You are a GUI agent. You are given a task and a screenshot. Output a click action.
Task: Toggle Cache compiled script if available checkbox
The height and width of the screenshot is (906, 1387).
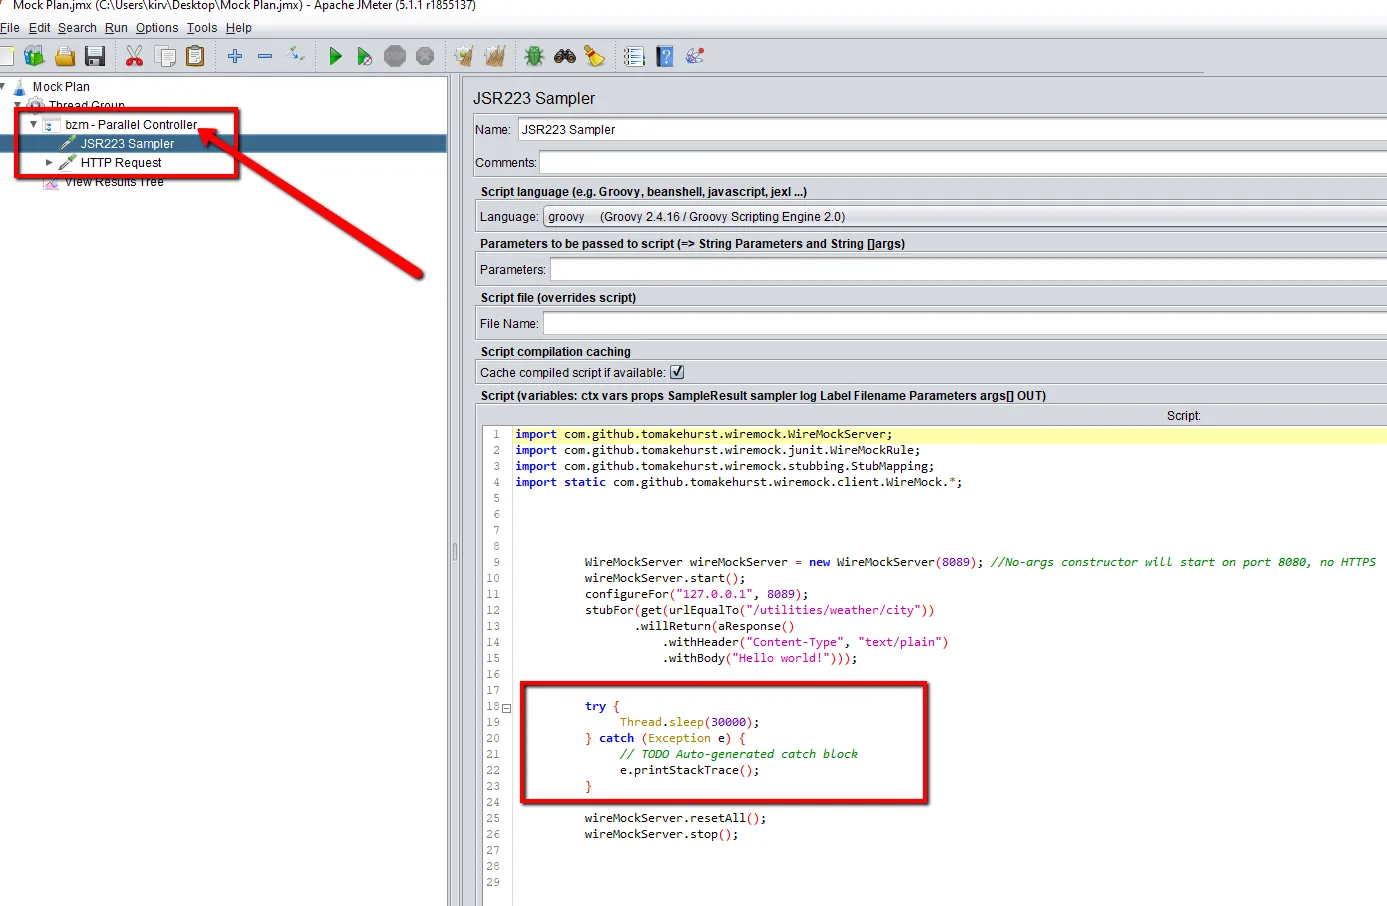[677, 372]
